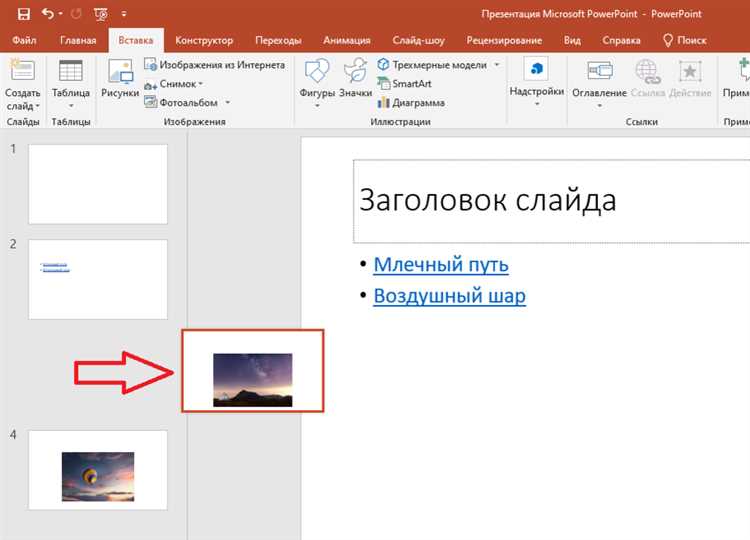Click the Milky Way slide thumbnail being dragged

point(253,371)
